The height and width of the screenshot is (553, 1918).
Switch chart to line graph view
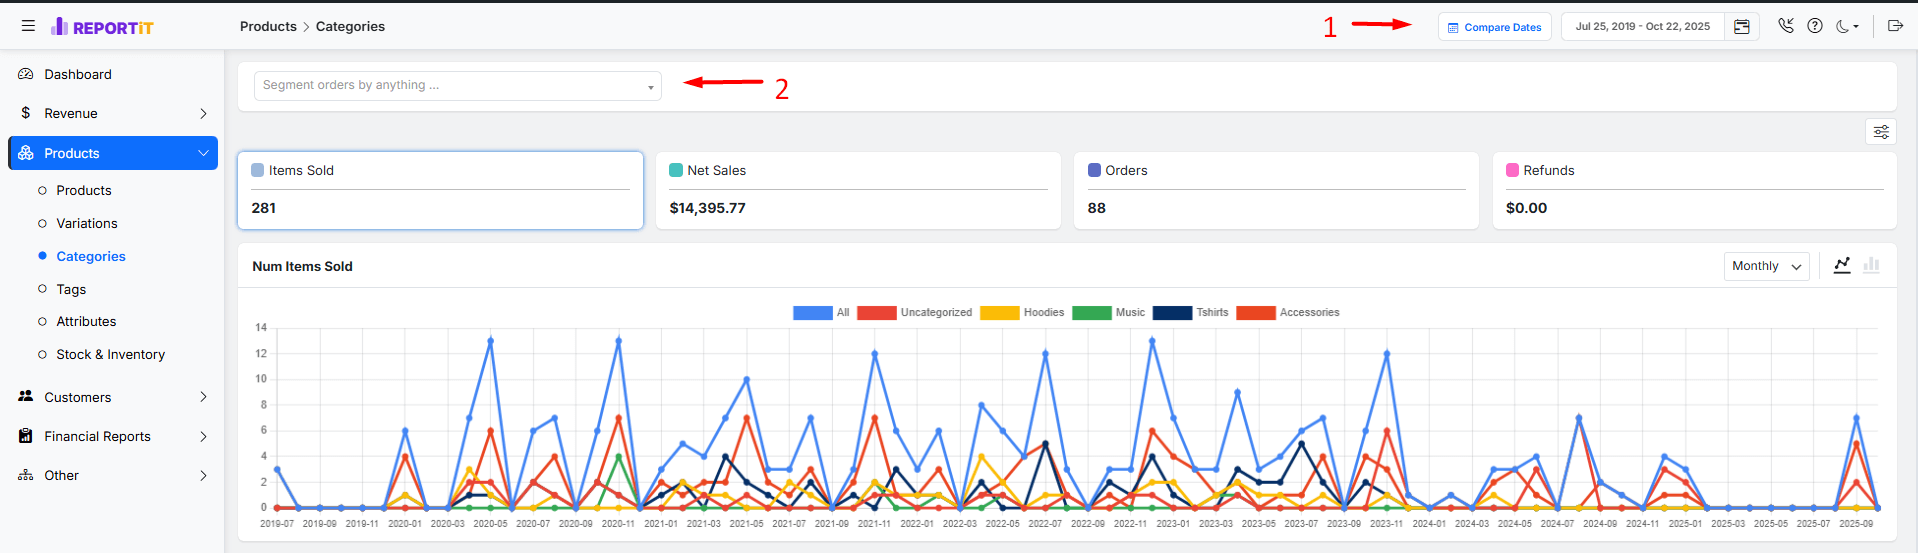(1842, 265)
